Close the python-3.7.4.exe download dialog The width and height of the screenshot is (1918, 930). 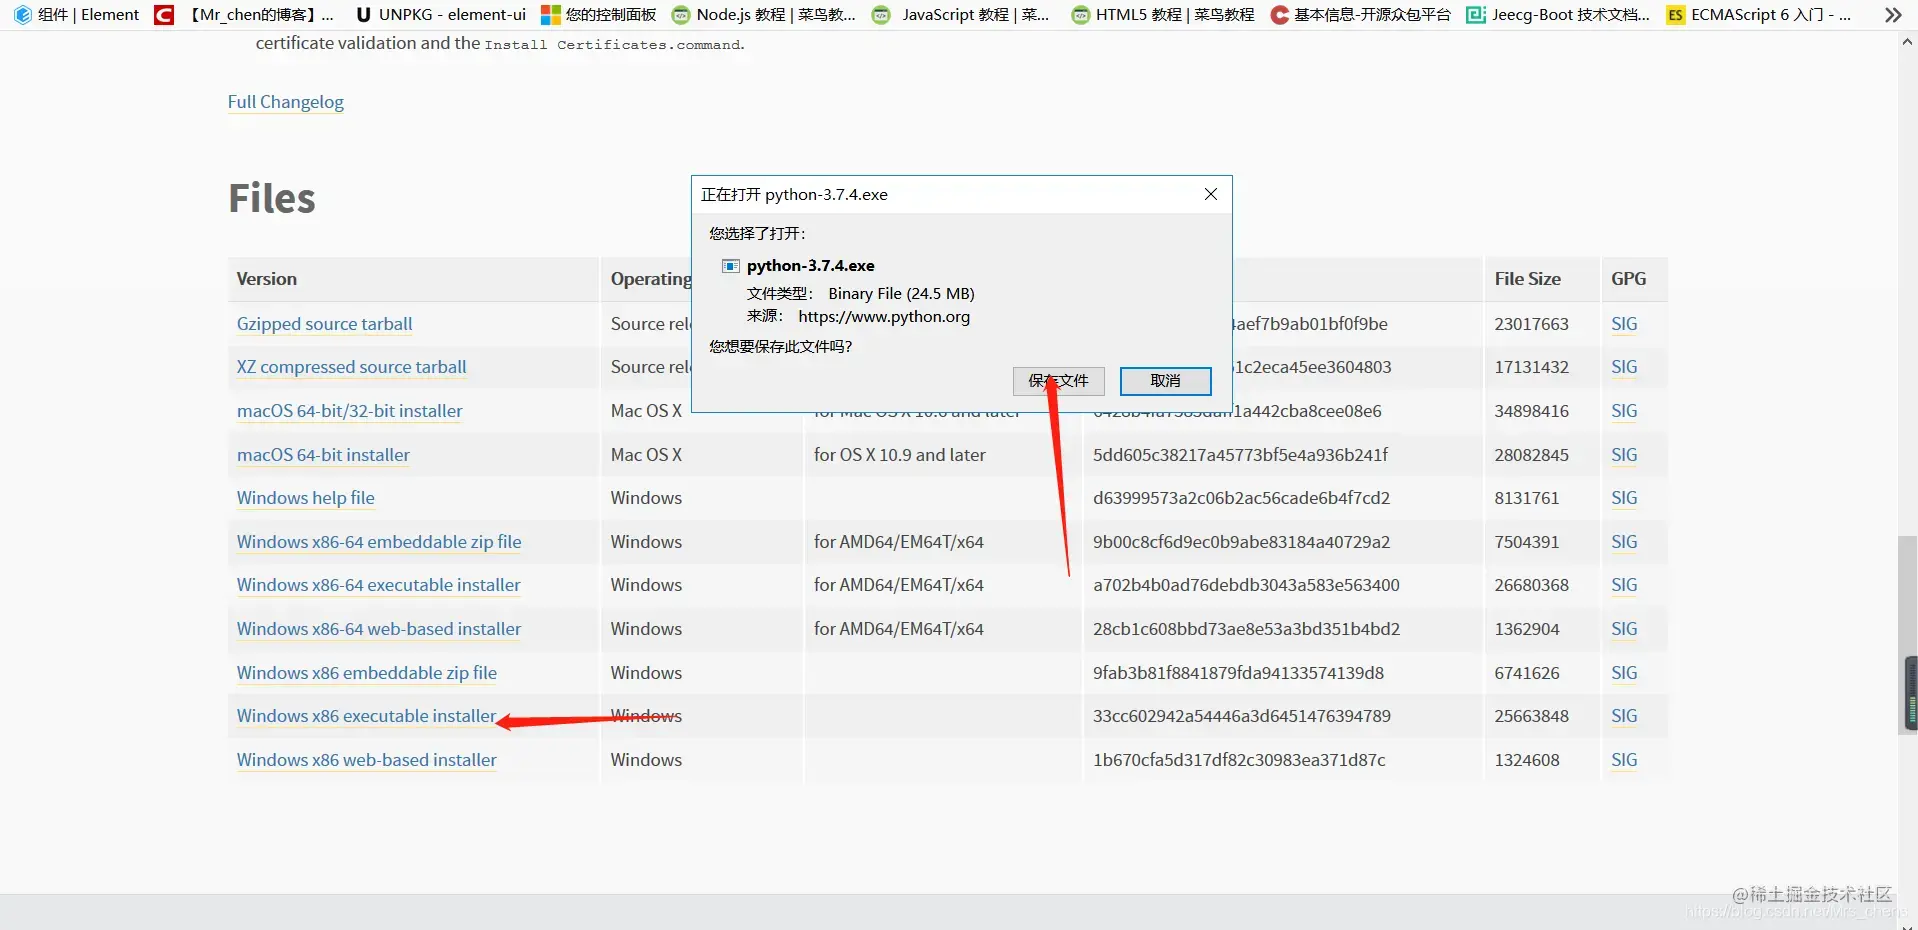1210,194
